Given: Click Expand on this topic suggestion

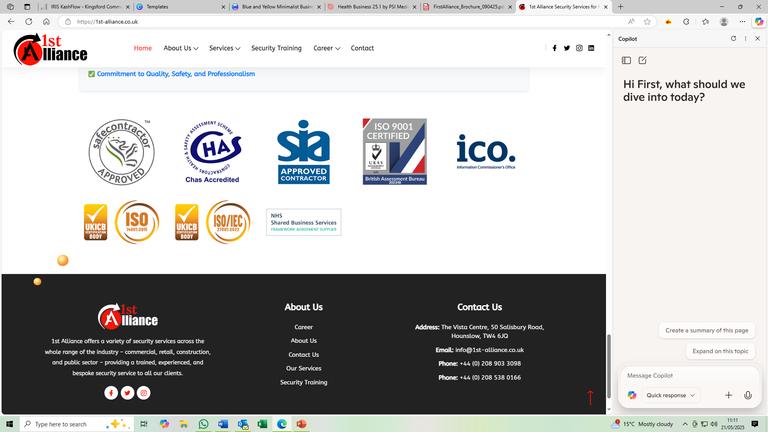Looking at the screenshot, I should (x=720, y=351).
